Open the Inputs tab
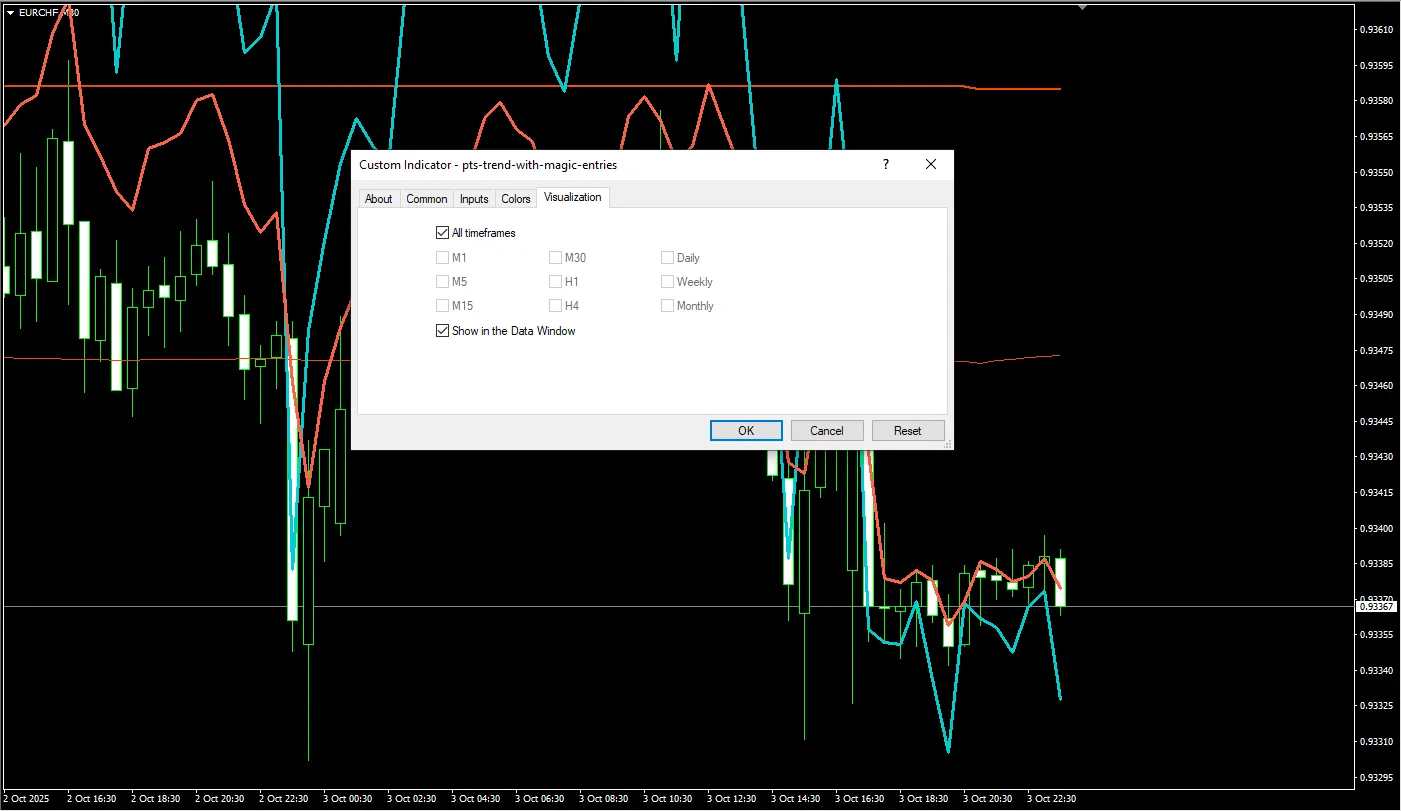 474,199
